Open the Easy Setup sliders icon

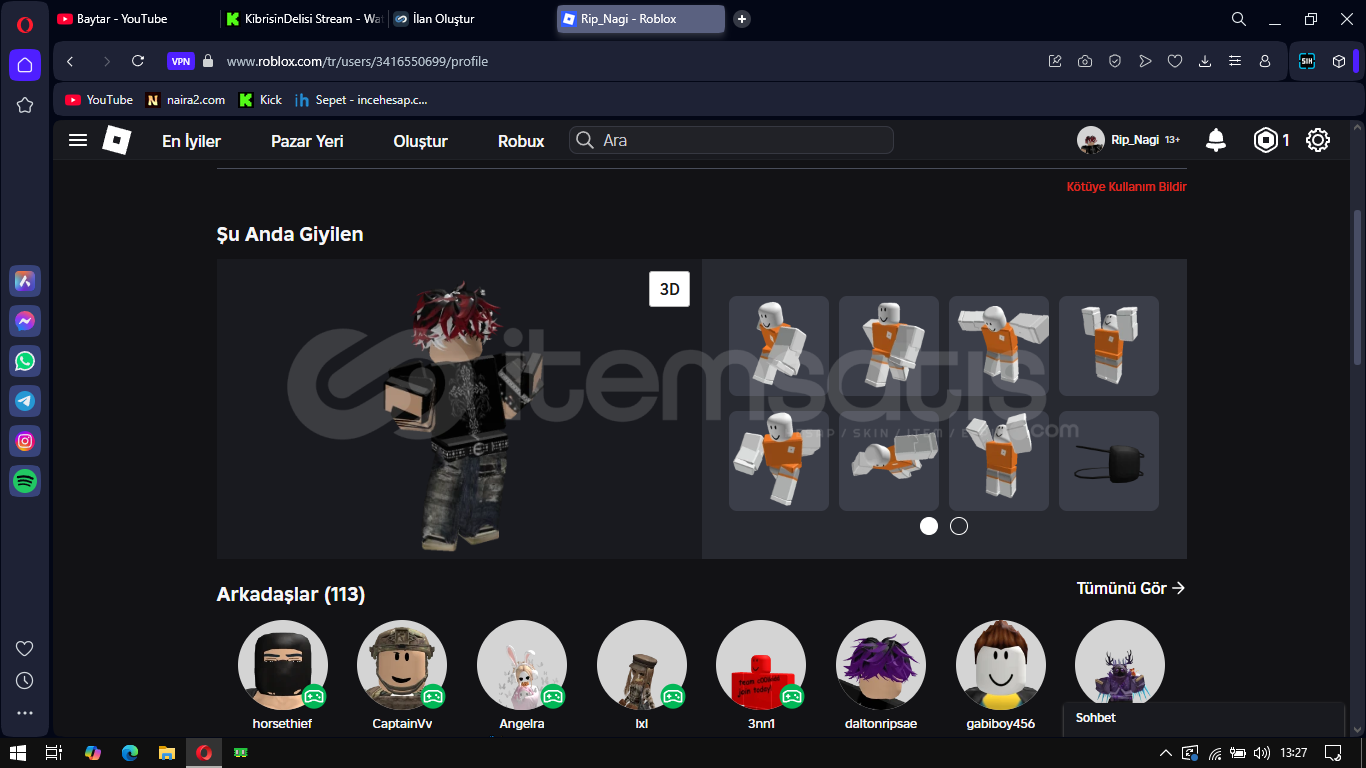point(1235,61)
